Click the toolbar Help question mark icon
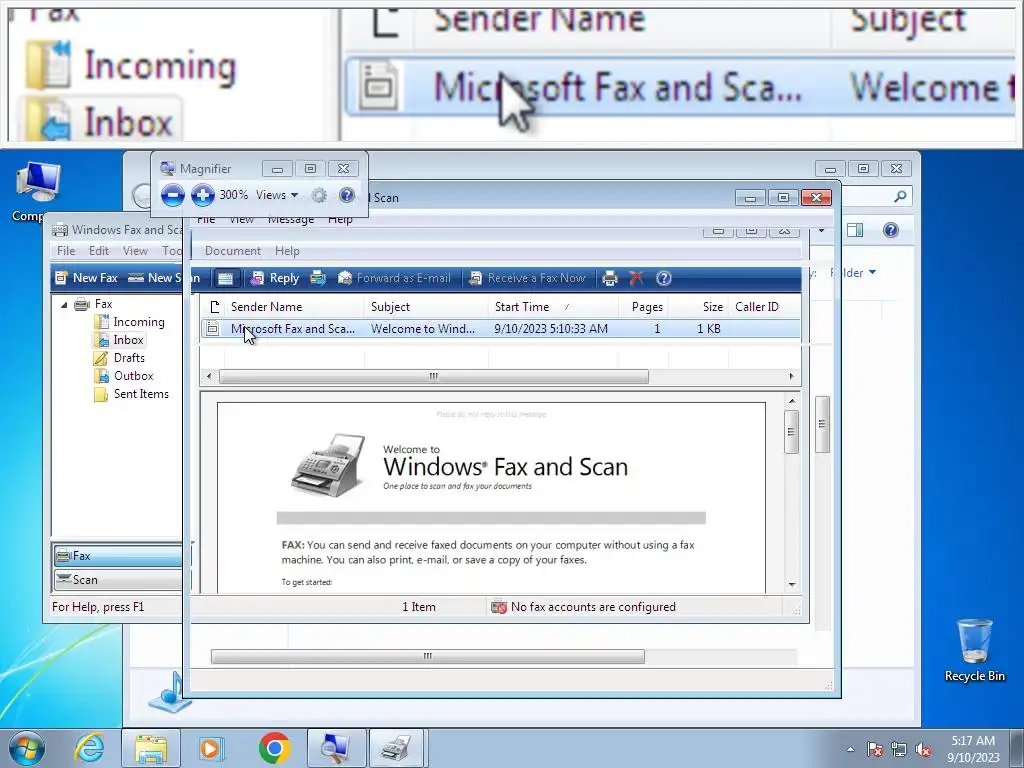 (664, 278)
